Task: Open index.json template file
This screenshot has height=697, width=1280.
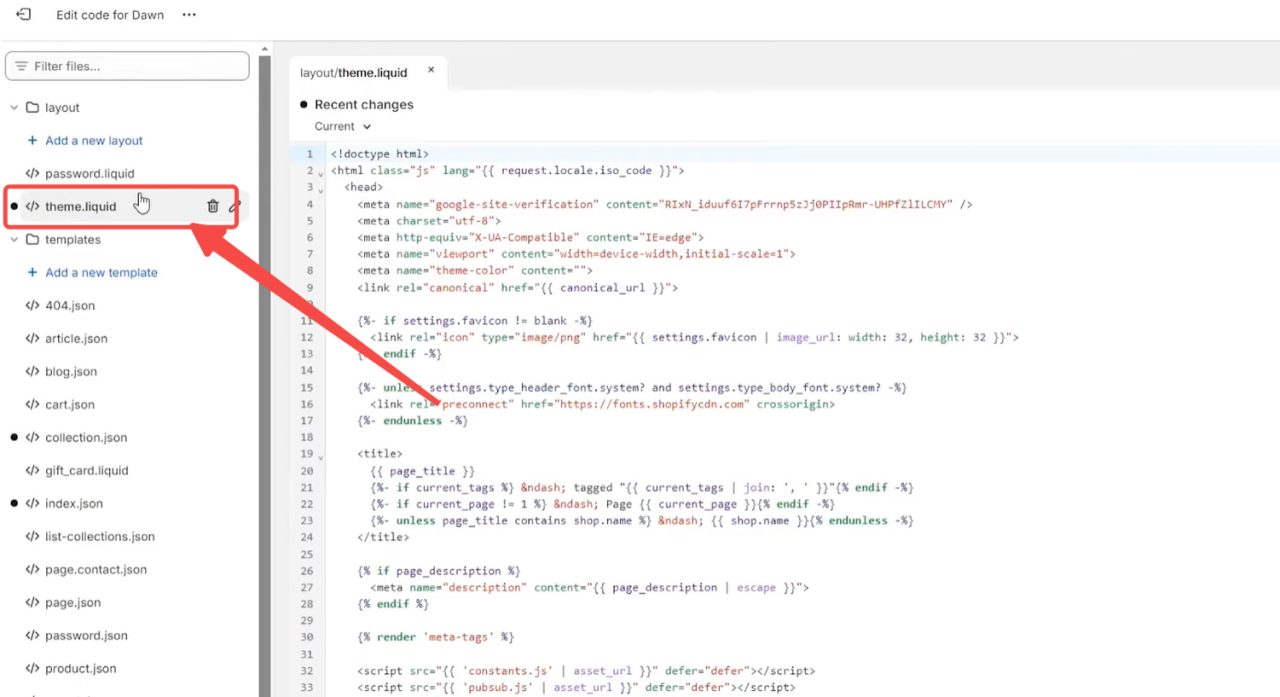Action: (74, 503)
